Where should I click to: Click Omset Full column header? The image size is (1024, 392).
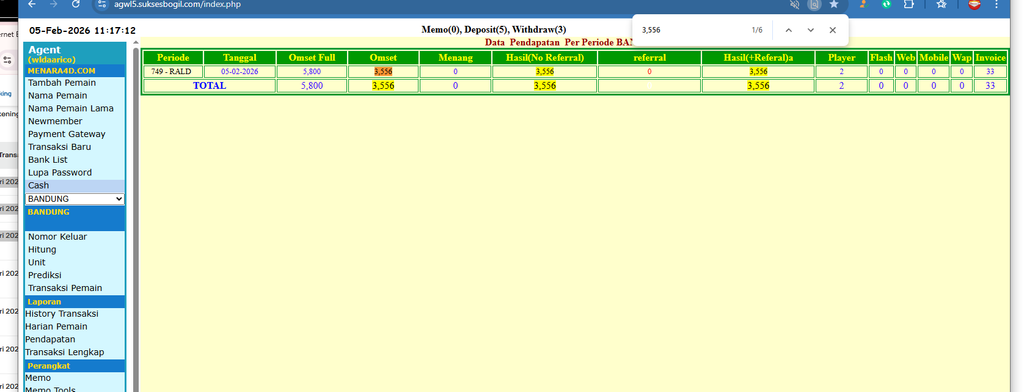(x=312, y=57)
